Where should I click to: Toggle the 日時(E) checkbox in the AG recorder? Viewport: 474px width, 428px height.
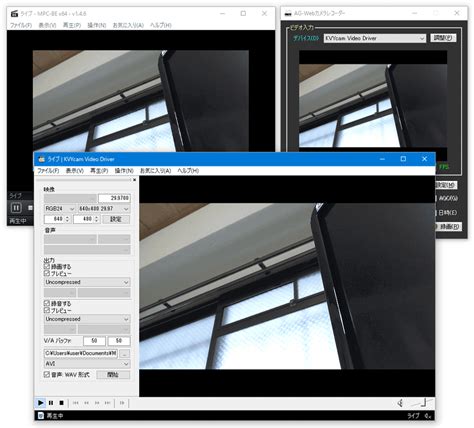(x=435, y=213)
